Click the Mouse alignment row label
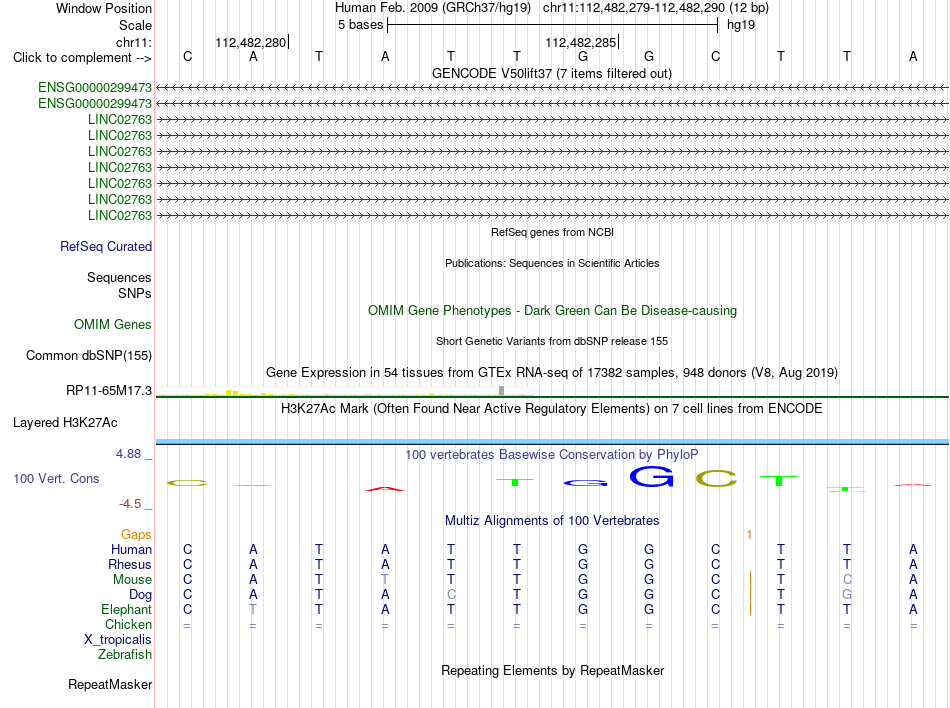The height and width of the screenshot is (708, 950). pyautogui.click(x=132, y=580)
